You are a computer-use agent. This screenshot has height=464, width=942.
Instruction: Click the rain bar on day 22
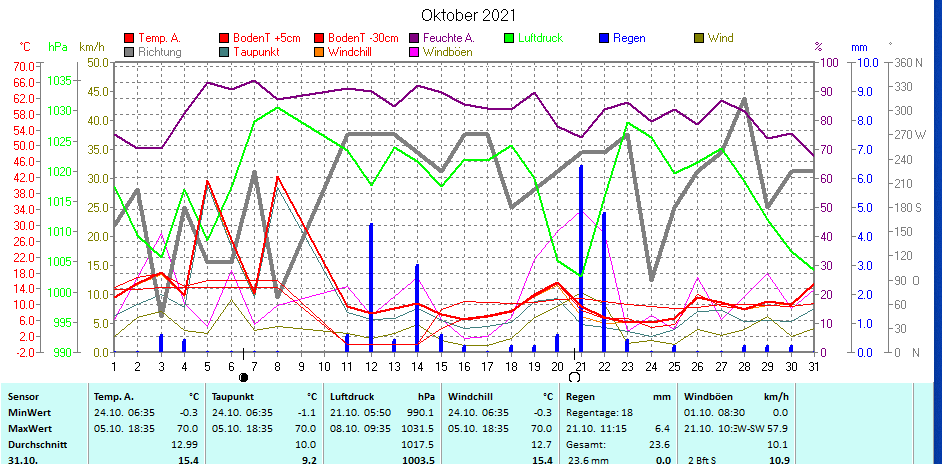tap(604, 282)
